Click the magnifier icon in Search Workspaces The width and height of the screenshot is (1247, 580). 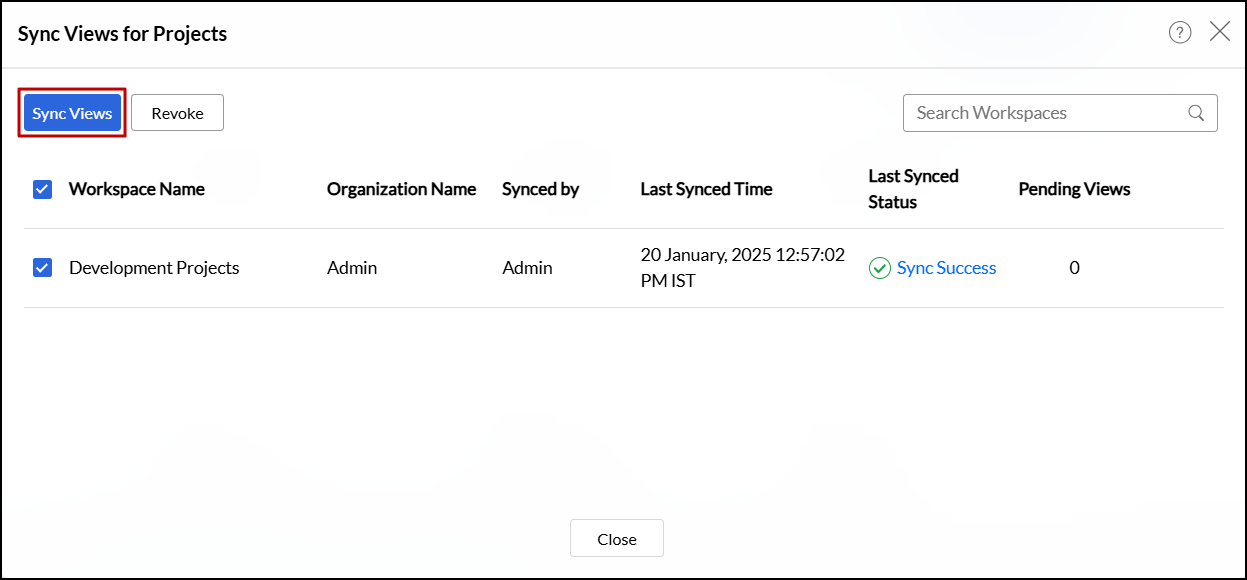point(1196,113)
